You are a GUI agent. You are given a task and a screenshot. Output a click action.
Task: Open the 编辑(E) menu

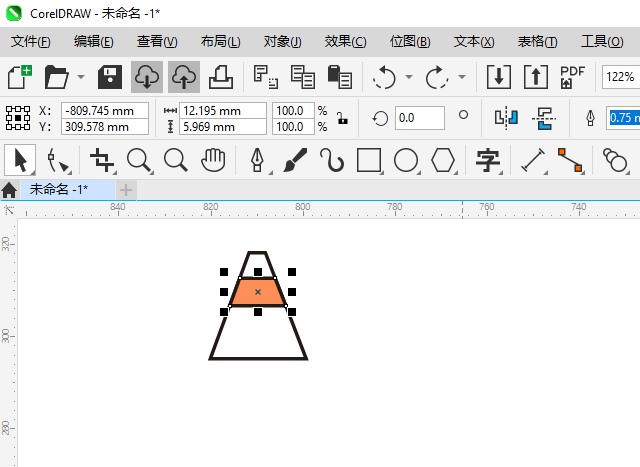[x=93, y=42]
